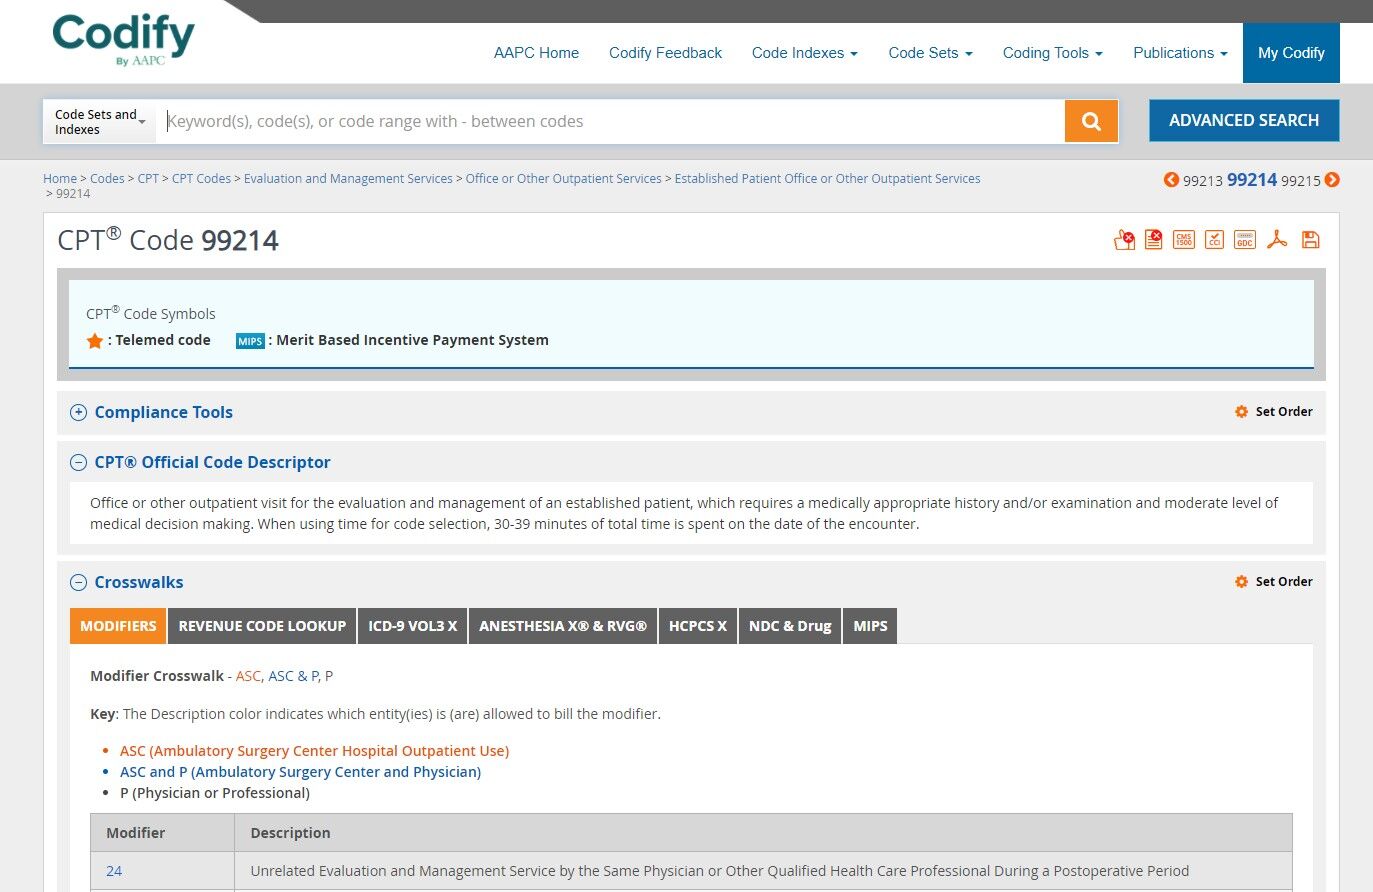Collapse the Crosswalks section
The image size is (1373, 892).
pos(78,582)
